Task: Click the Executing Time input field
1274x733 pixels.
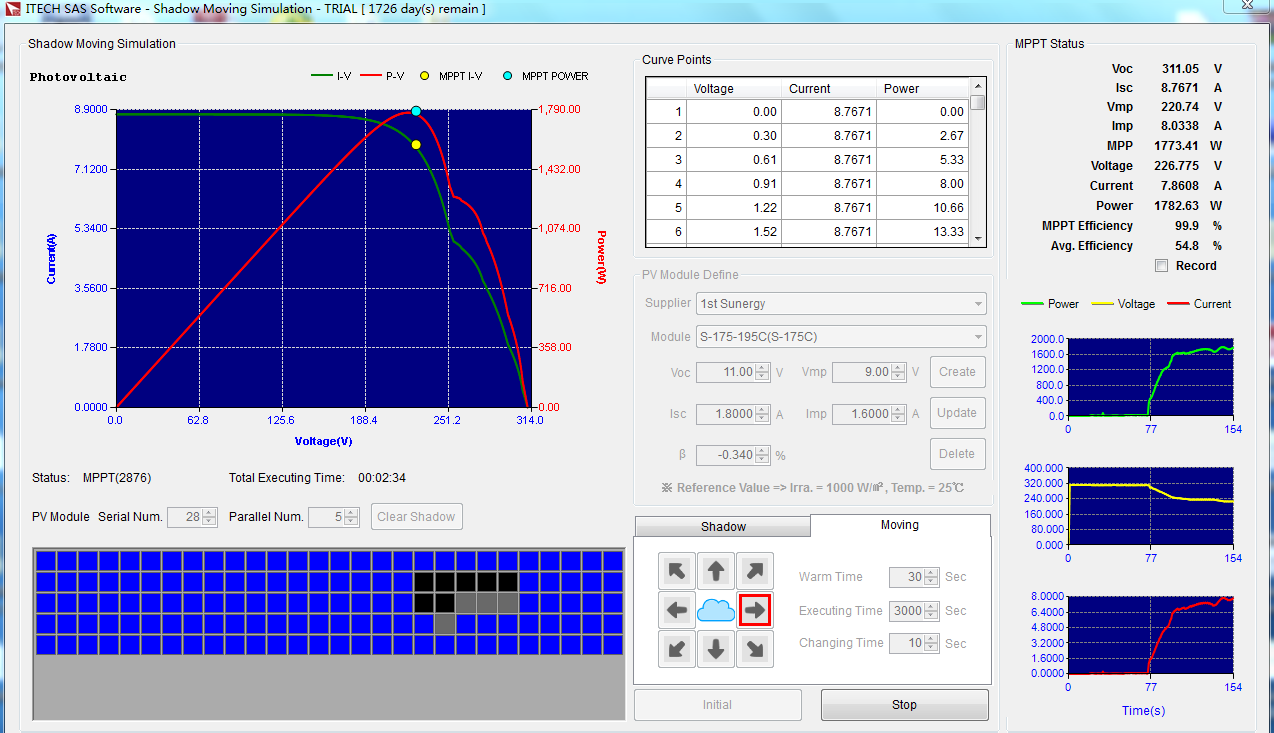Action: pos(907,611)
